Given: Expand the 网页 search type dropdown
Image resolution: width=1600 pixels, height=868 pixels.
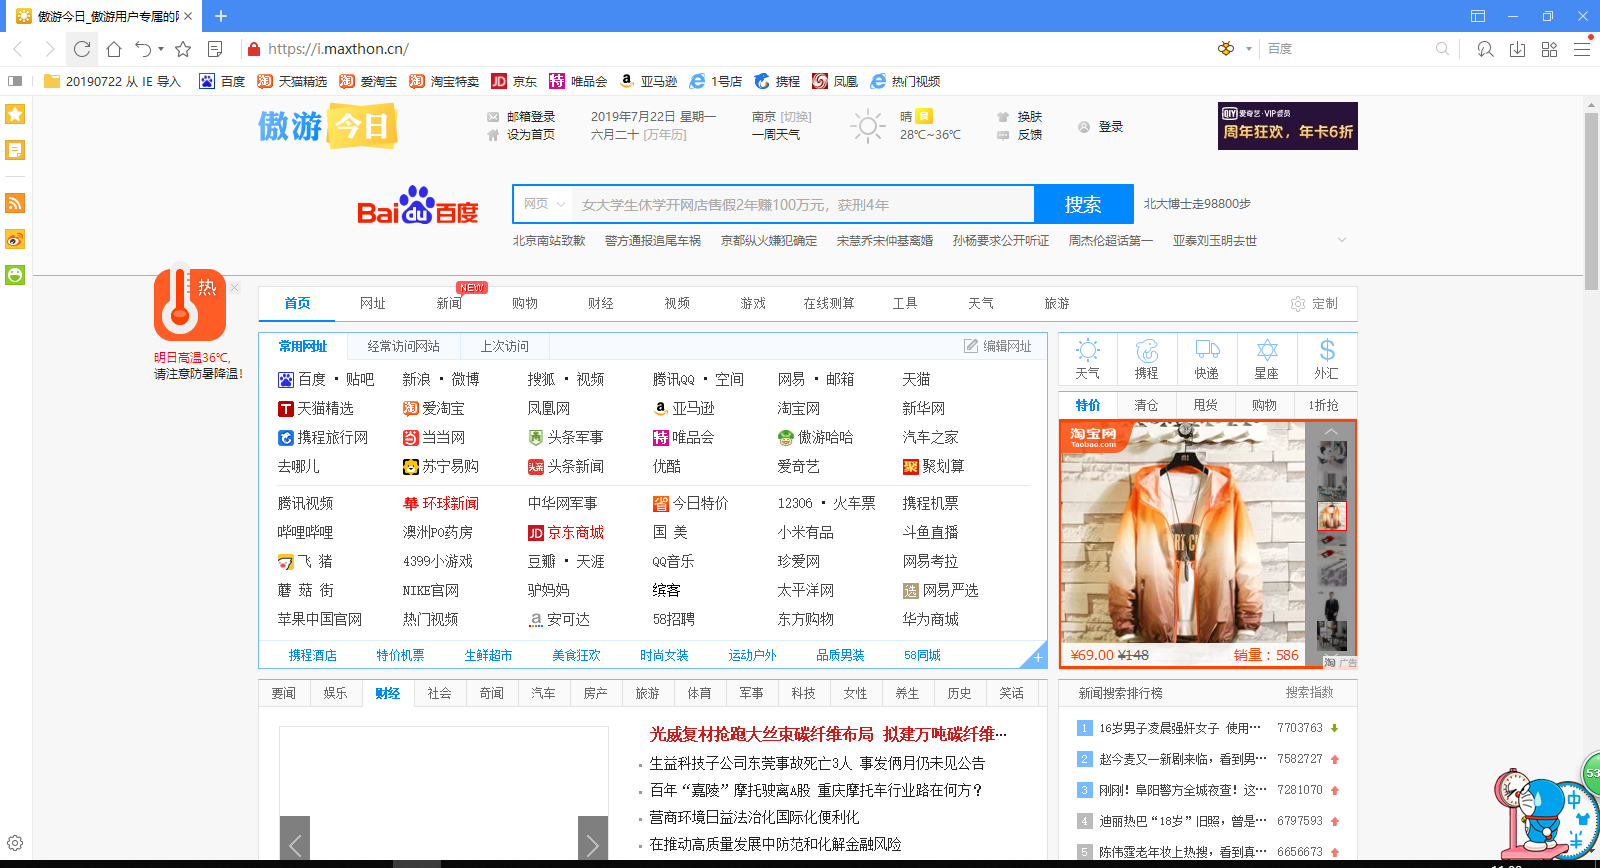Looking at the screenshot, I should click(x=543, y=204).
